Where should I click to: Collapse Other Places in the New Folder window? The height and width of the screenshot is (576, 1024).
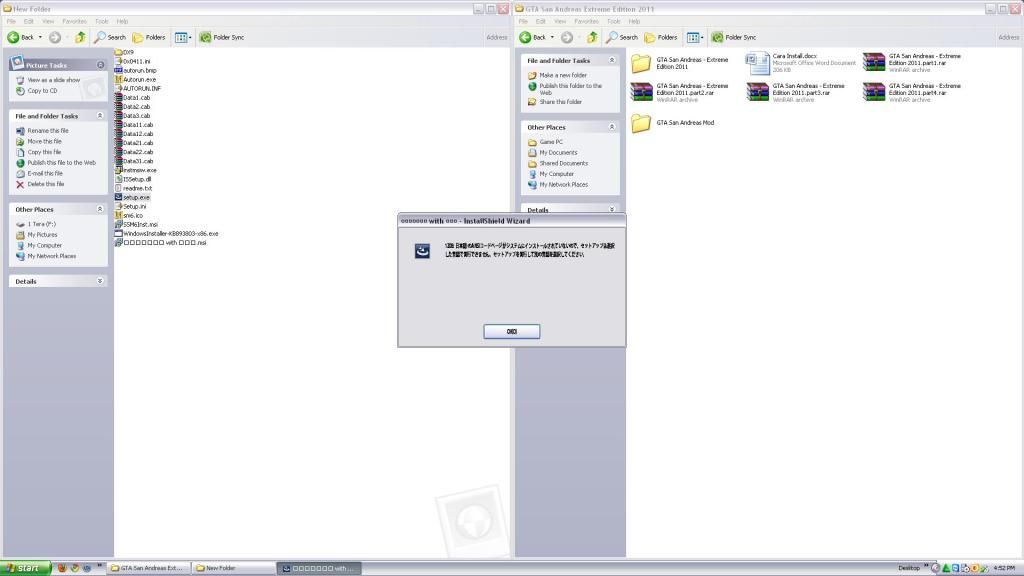[100, 209]
